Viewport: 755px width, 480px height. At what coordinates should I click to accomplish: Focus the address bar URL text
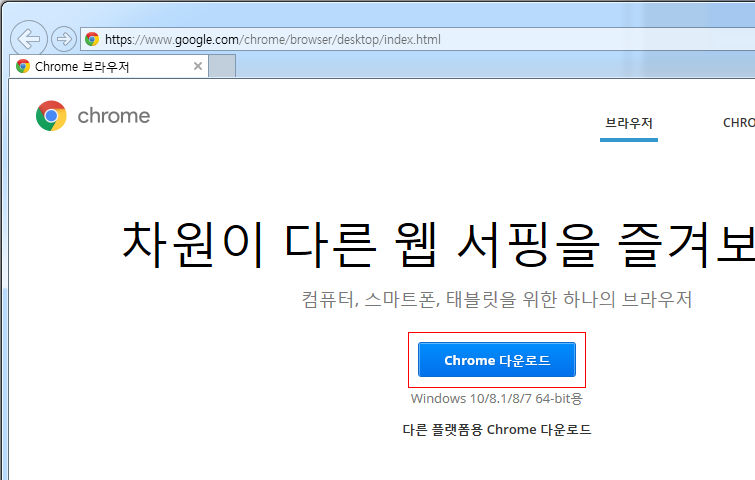tap(273, 39)
